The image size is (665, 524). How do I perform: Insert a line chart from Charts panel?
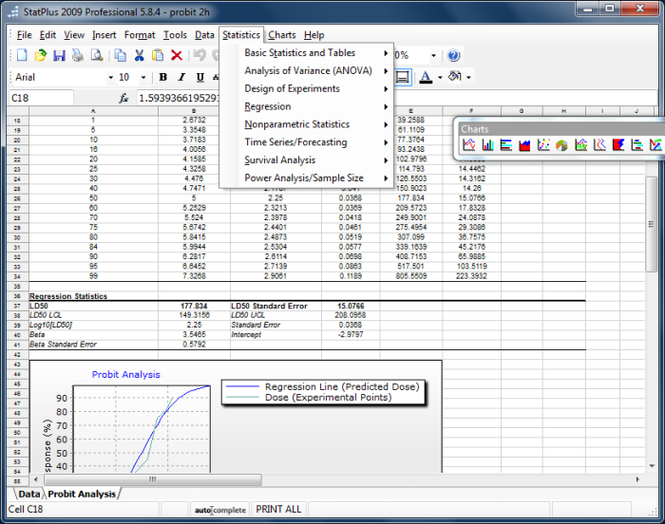coord(469,145)
